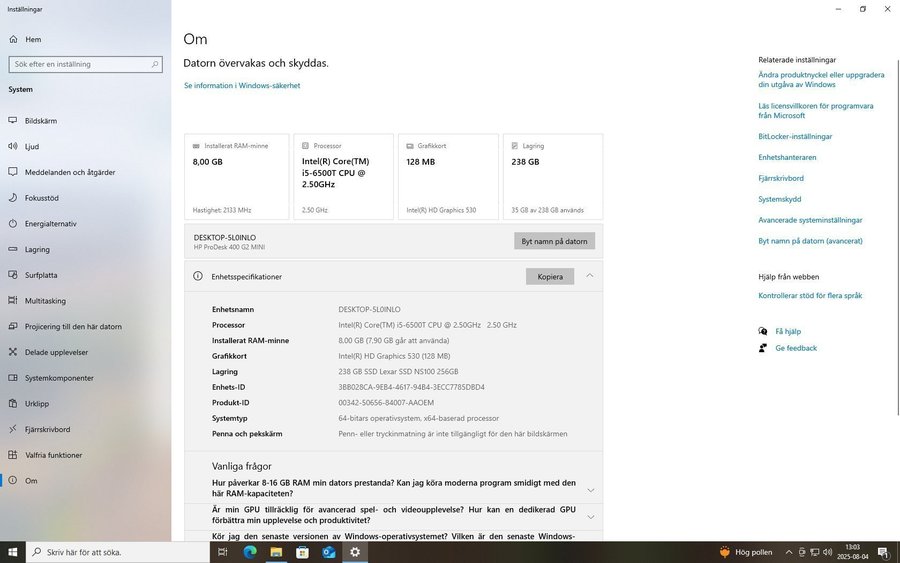Open Enhetshanteraren link
900x563 pixels.
point(787,157)
